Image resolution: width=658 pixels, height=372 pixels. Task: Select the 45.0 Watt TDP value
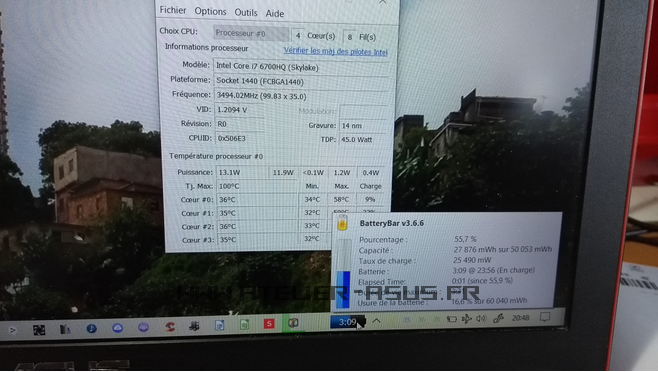point(363,139)
